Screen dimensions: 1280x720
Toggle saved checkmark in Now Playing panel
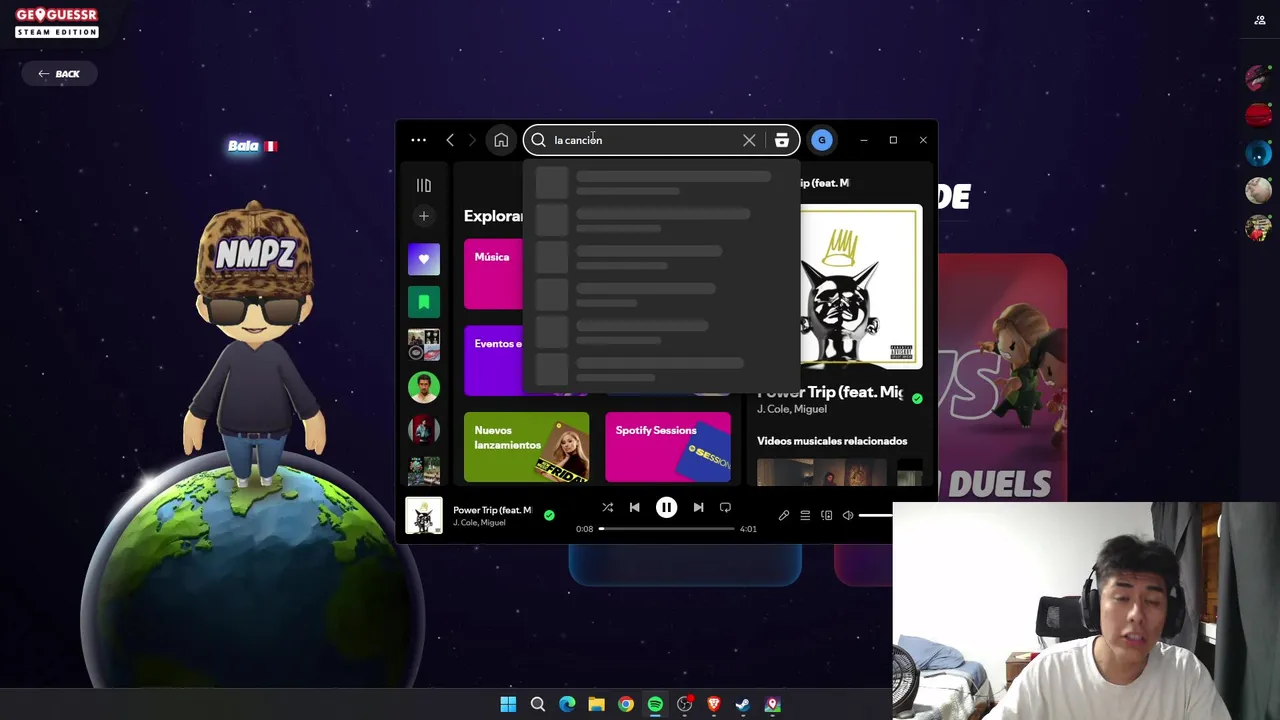(x=917, y=398)
